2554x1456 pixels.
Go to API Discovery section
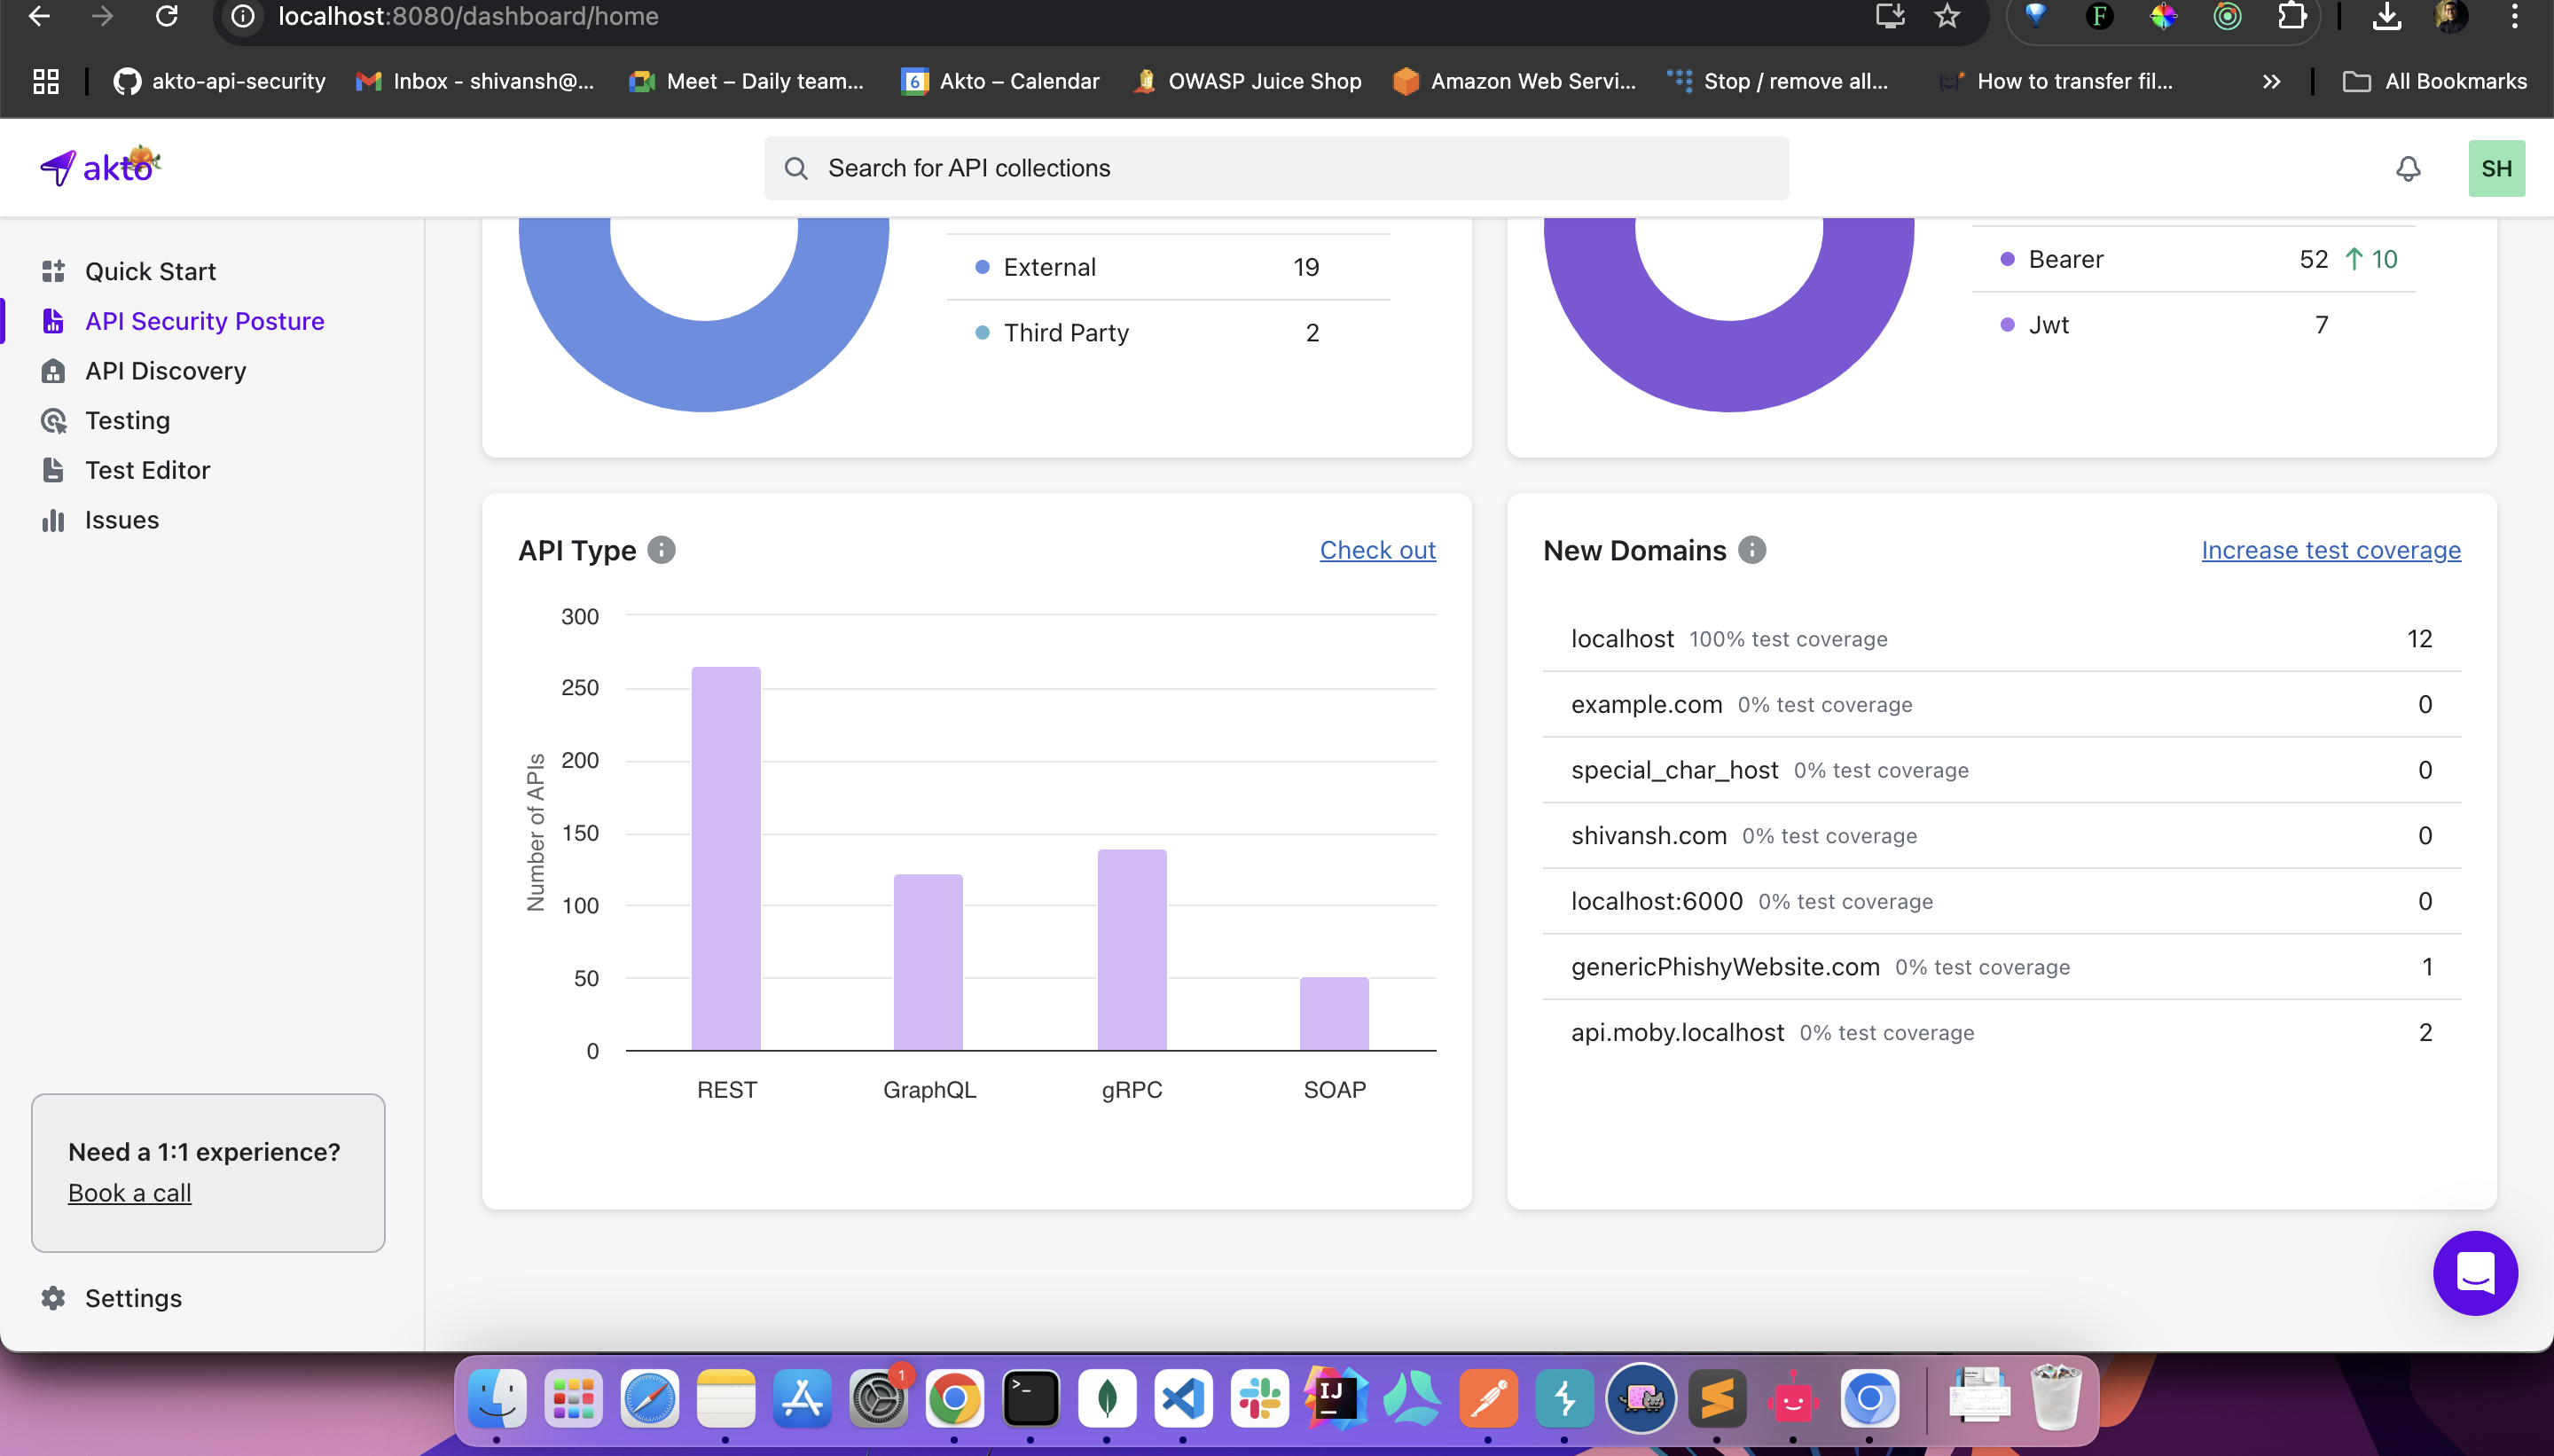pos(165,371)
